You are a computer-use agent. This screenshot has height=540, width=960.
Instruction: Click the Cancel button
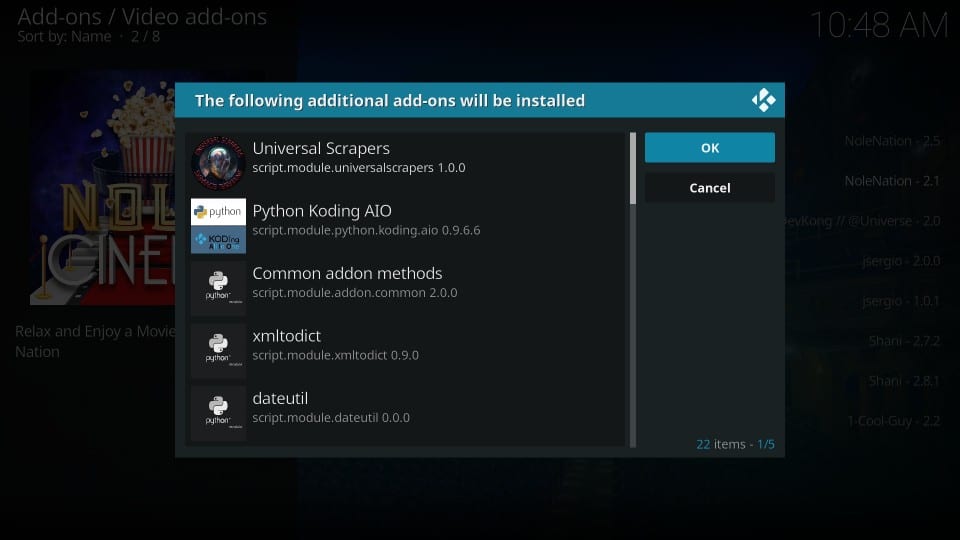pos(710,187)
